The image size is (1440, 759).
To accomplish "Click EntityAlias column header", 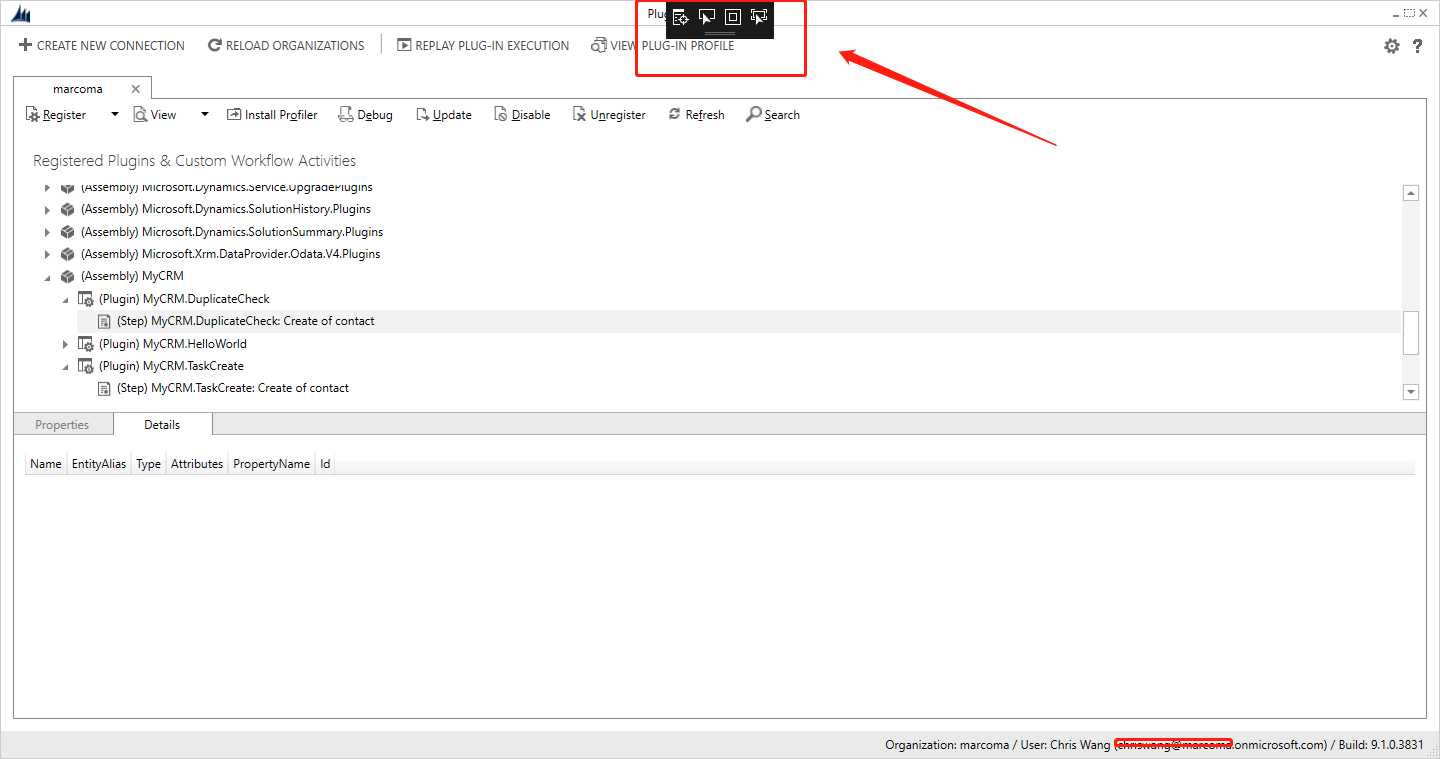I will (99, 464).
